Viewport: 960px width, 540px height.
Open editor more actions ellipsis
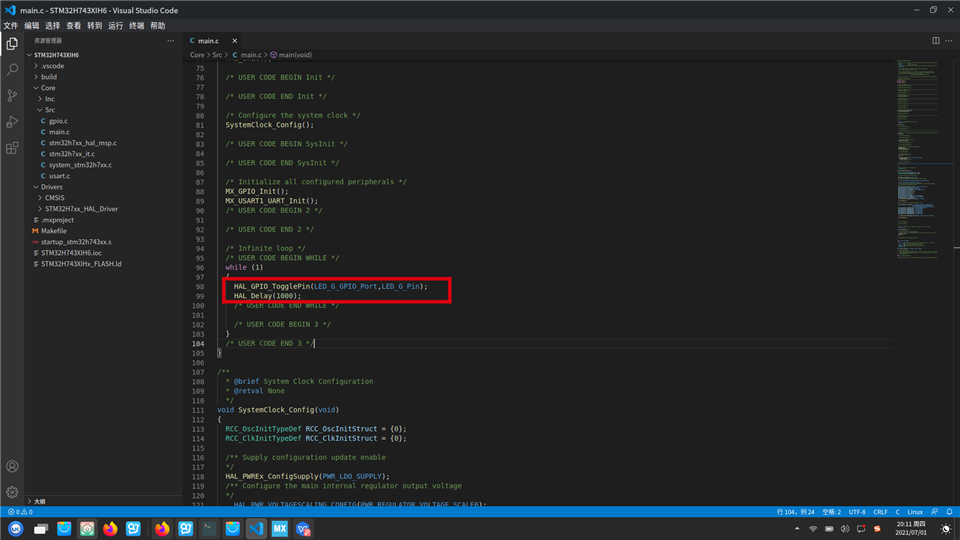click(948, 40)
